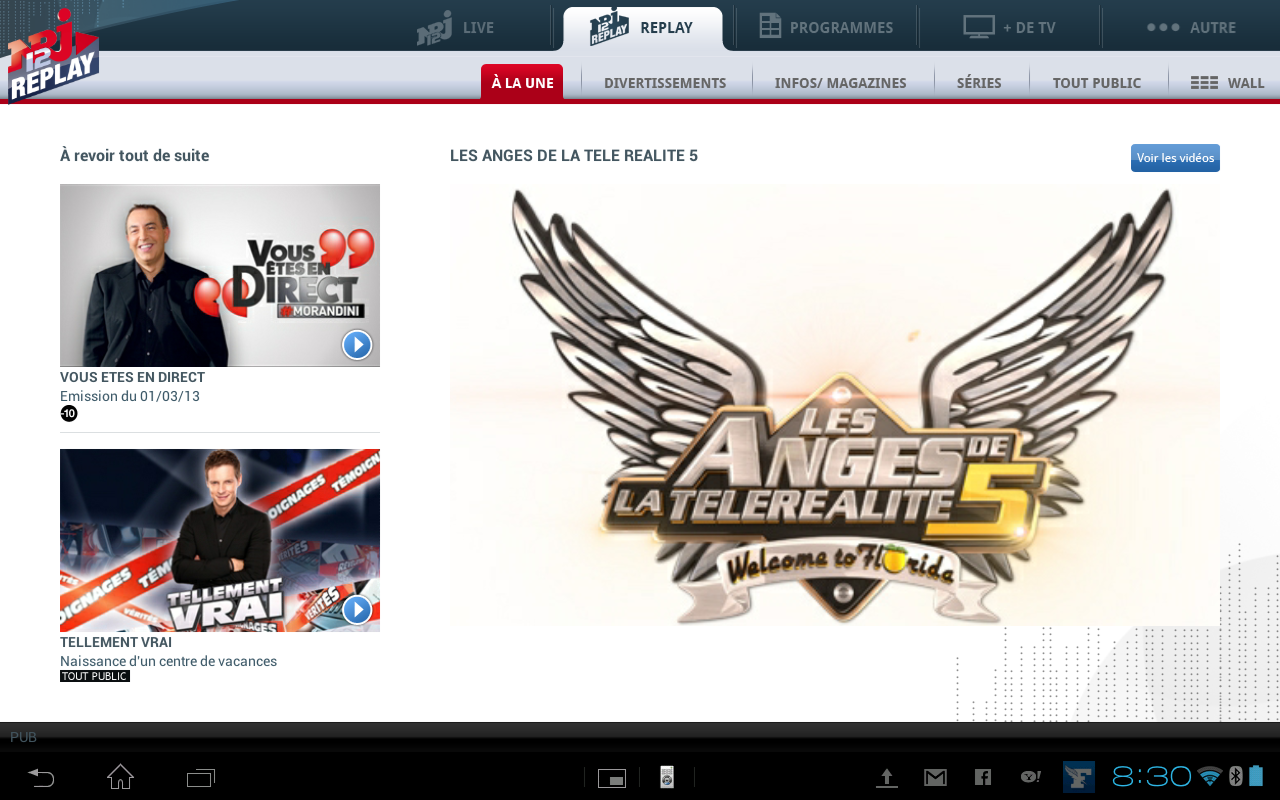Image resolution: width=1280 pixels, height=800 pixels.
Task: Switch to the Wall grid view
Action: 1227,83
